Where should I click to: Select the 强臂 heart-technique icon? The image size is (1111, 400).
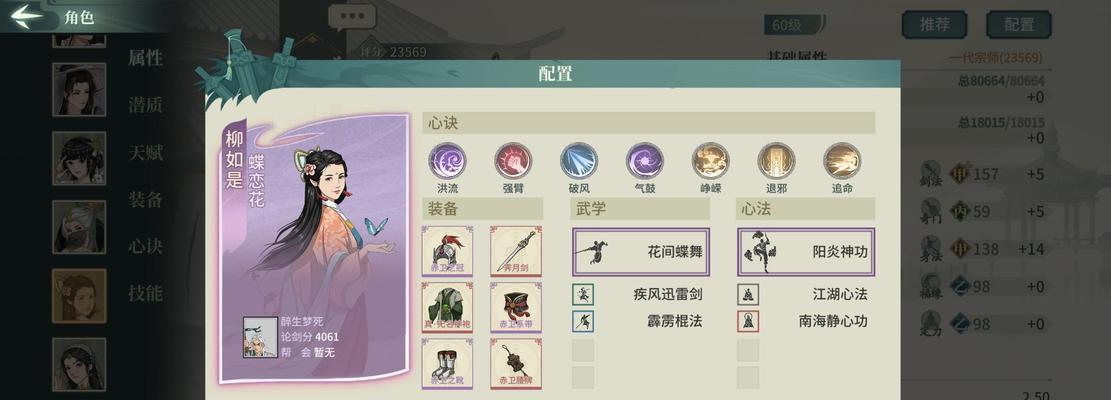coord(513,161)
